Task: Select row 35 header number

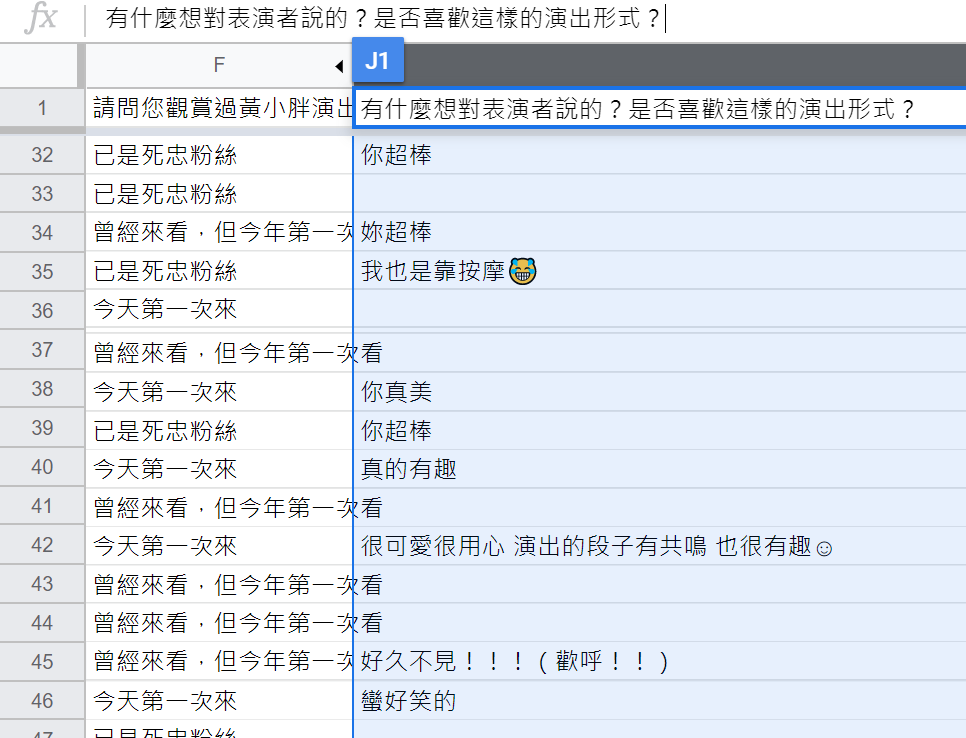Action: click(42, 271)
